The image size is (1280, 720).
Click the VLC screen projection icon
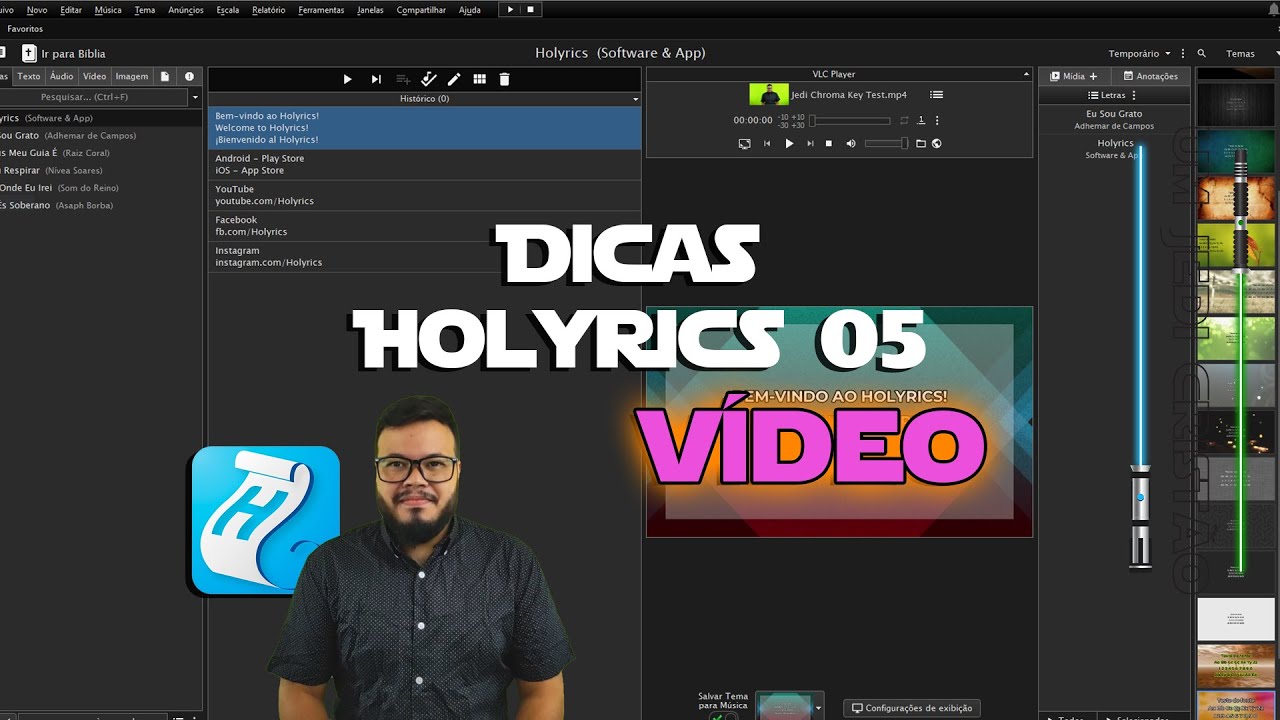click(744, 144)
